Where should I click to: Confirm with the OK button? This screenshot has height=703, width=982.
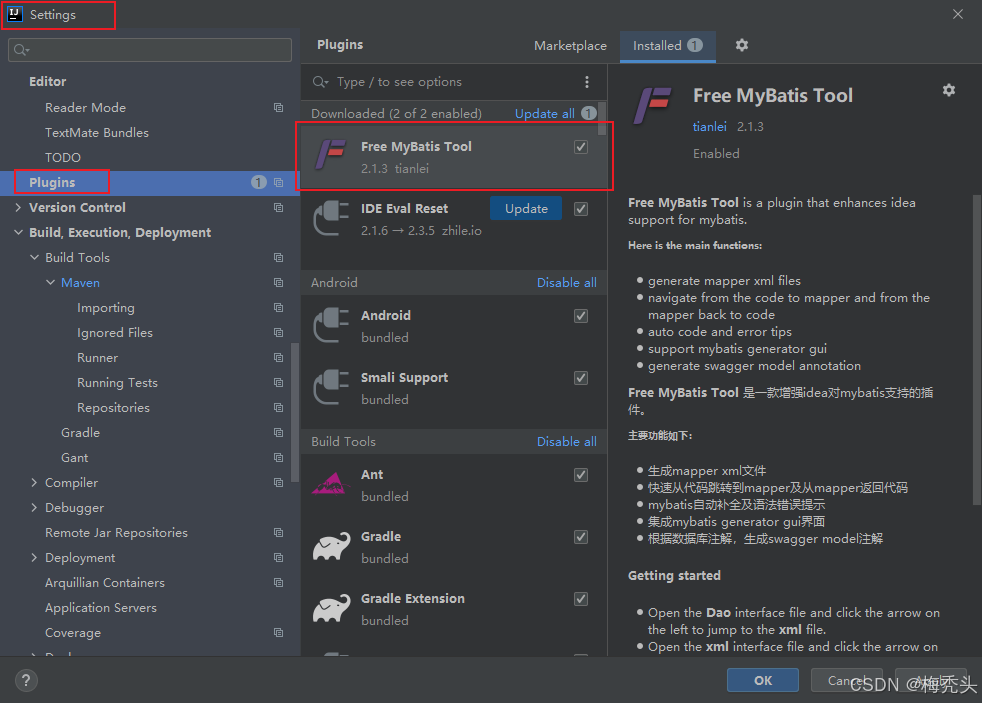pyautogui.click(x=763, y=680)
